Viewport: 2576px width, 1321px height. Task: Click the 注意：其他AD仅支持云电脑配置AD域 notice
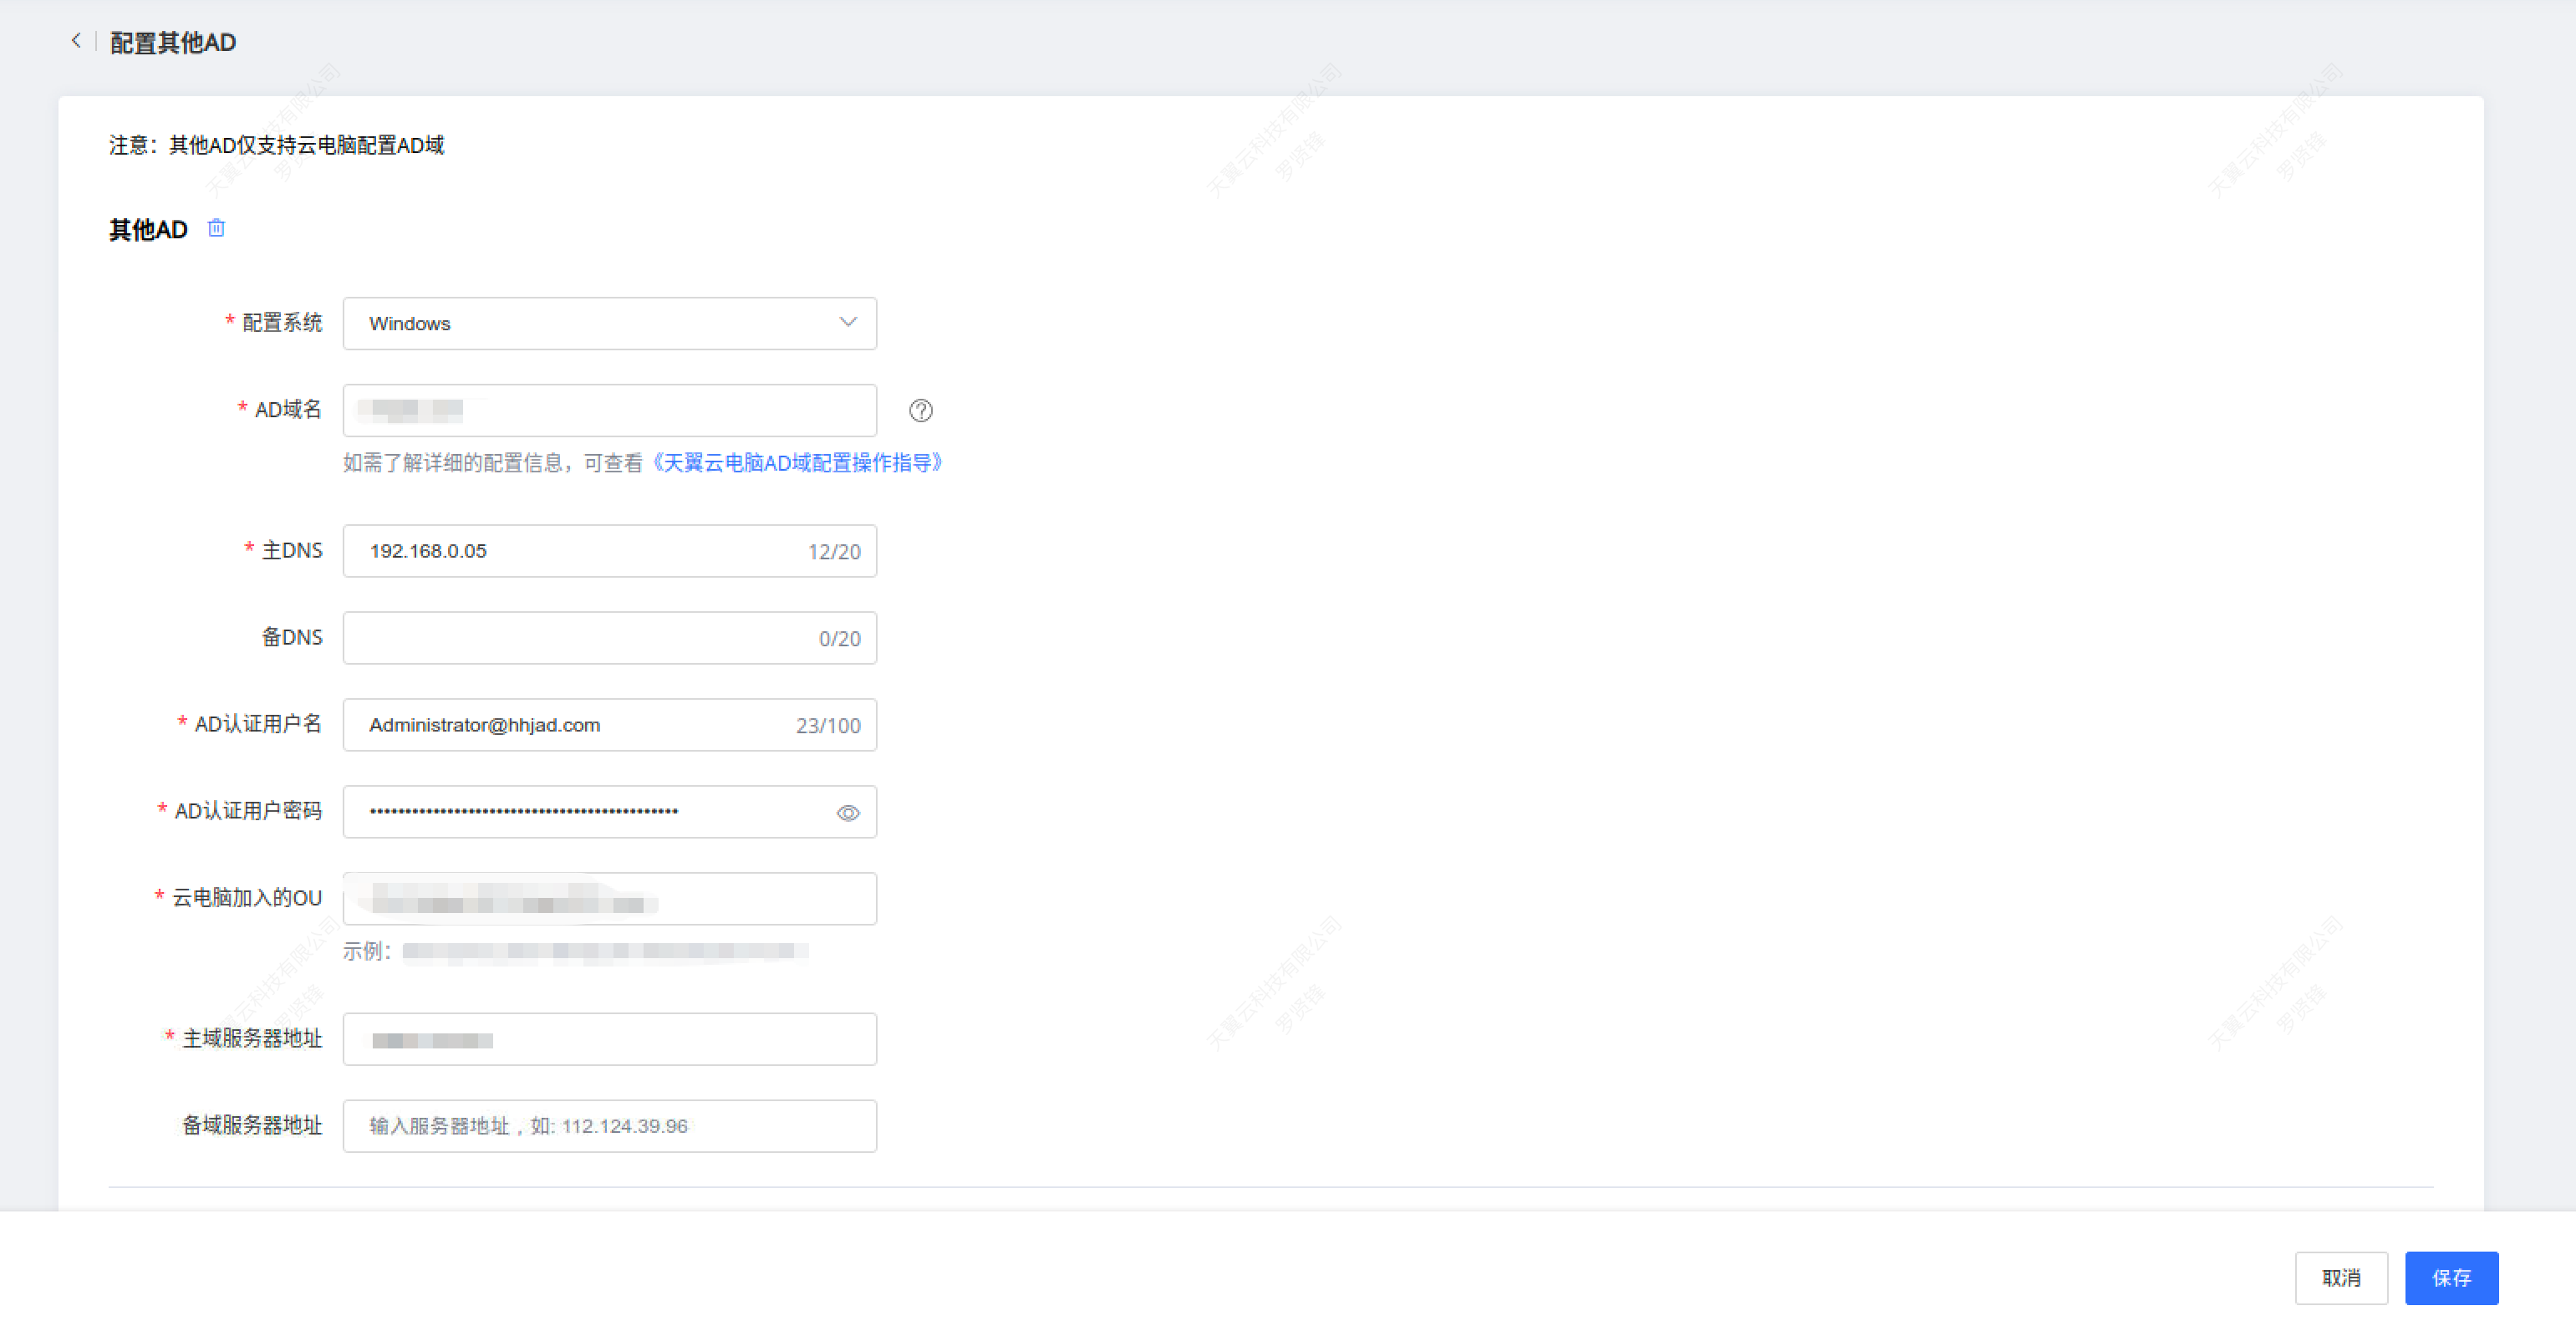point(277,145)
